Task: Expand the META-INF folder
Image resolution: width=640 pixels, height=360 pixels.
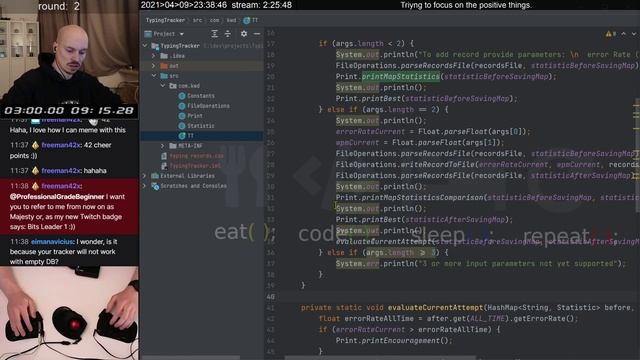Action: tap(163, 146)
